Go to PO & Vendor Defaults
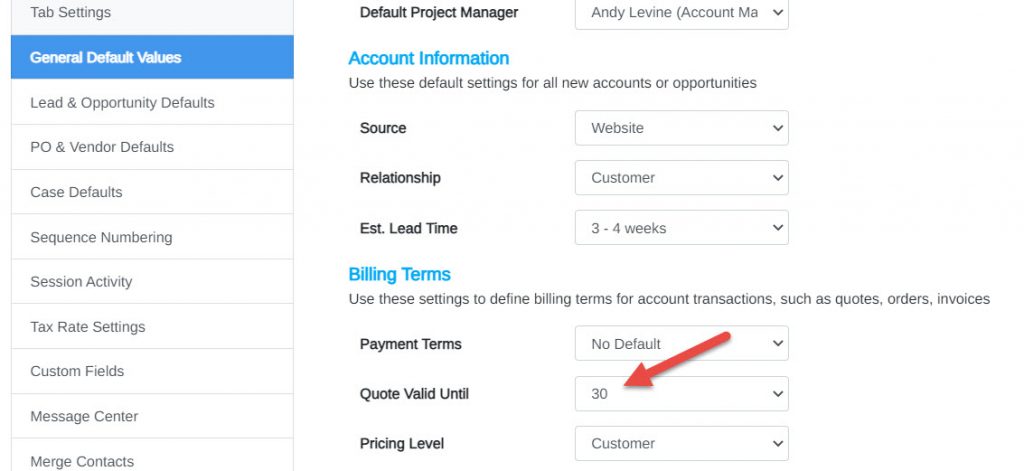 [x=152, y=147]
